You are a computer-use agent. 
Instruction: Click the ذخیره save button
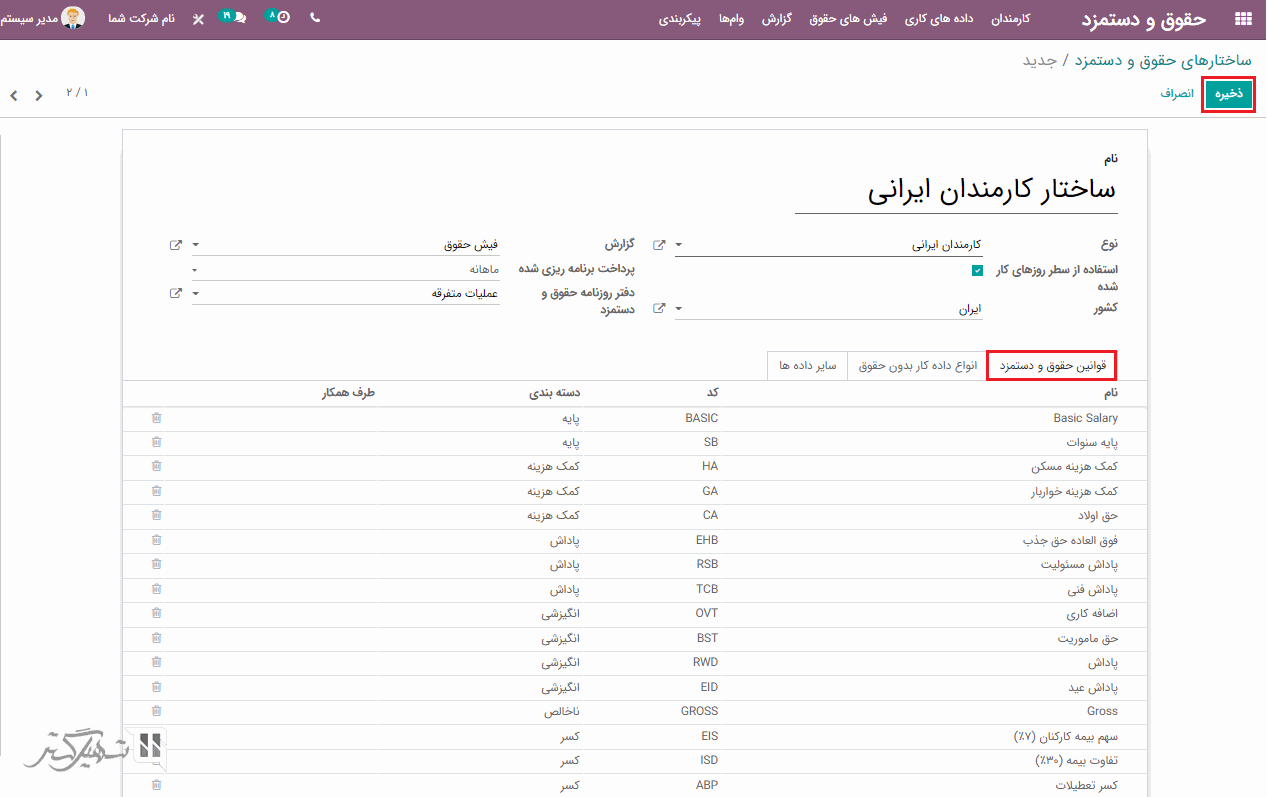point(1227,94)
